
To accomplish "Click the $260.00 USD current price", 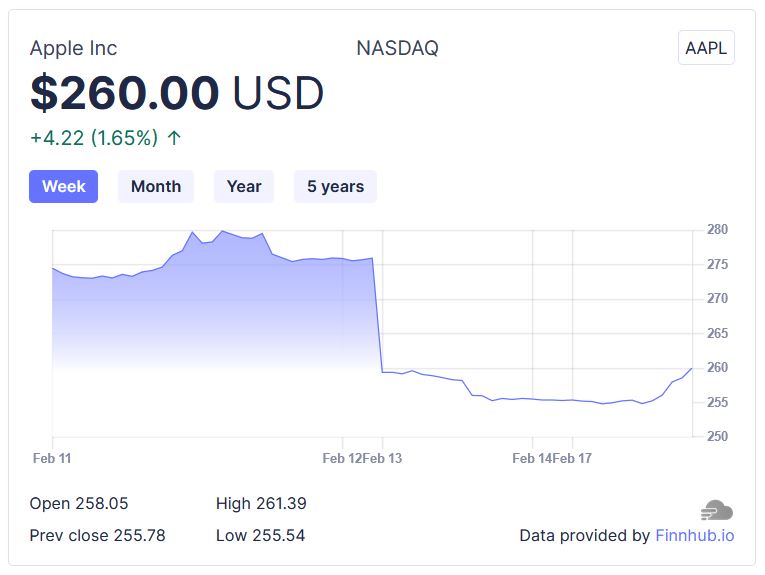I will pyautogui.click(x=177, y=93).
